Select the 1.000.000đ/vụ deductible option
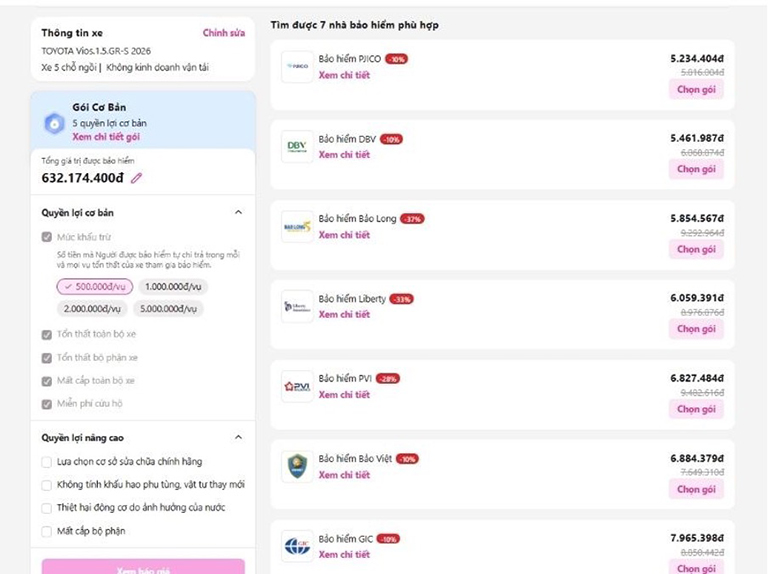This screenshot has height=574, width=768. coord(173,287)
